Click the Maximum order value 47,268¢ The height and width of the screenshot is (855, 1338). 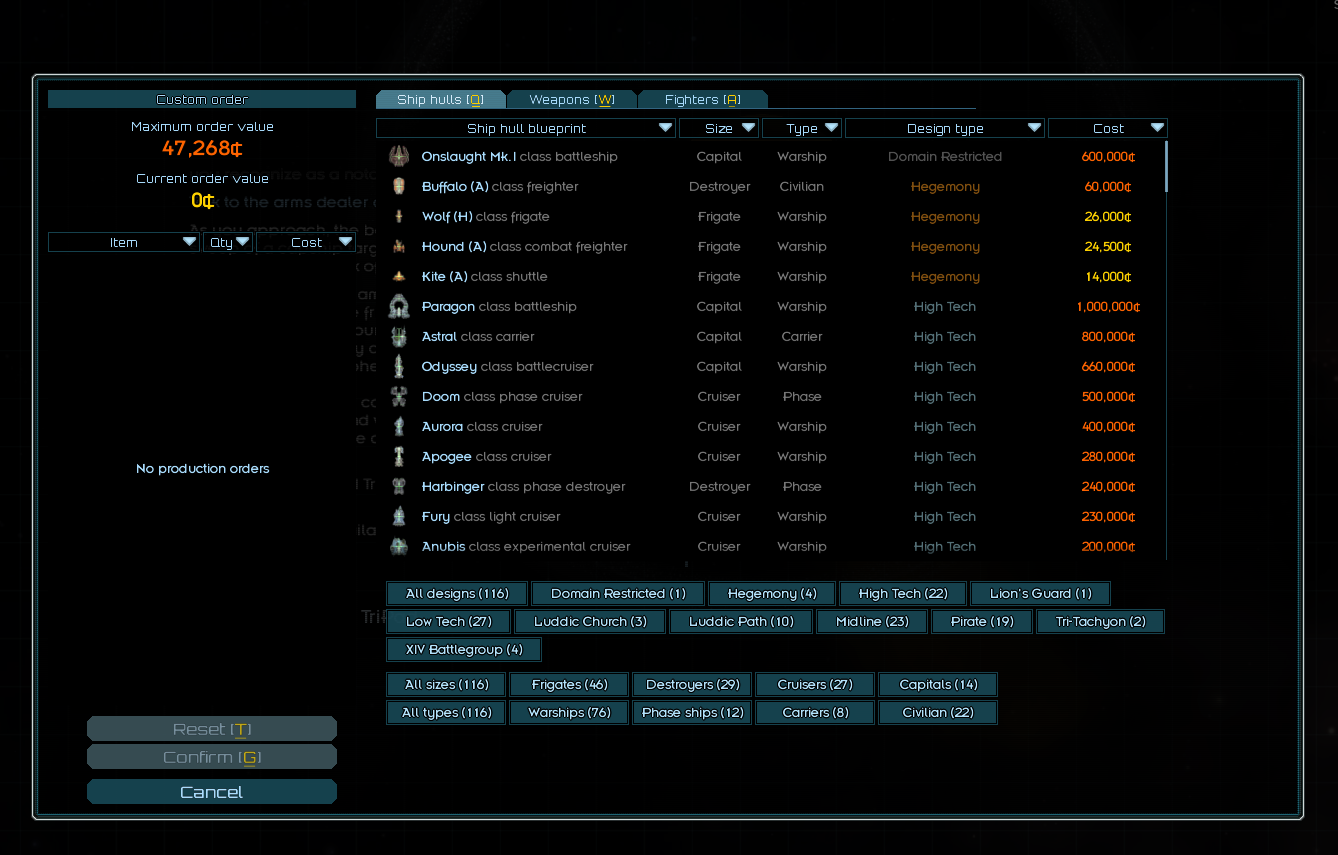[x=202, y=149]
